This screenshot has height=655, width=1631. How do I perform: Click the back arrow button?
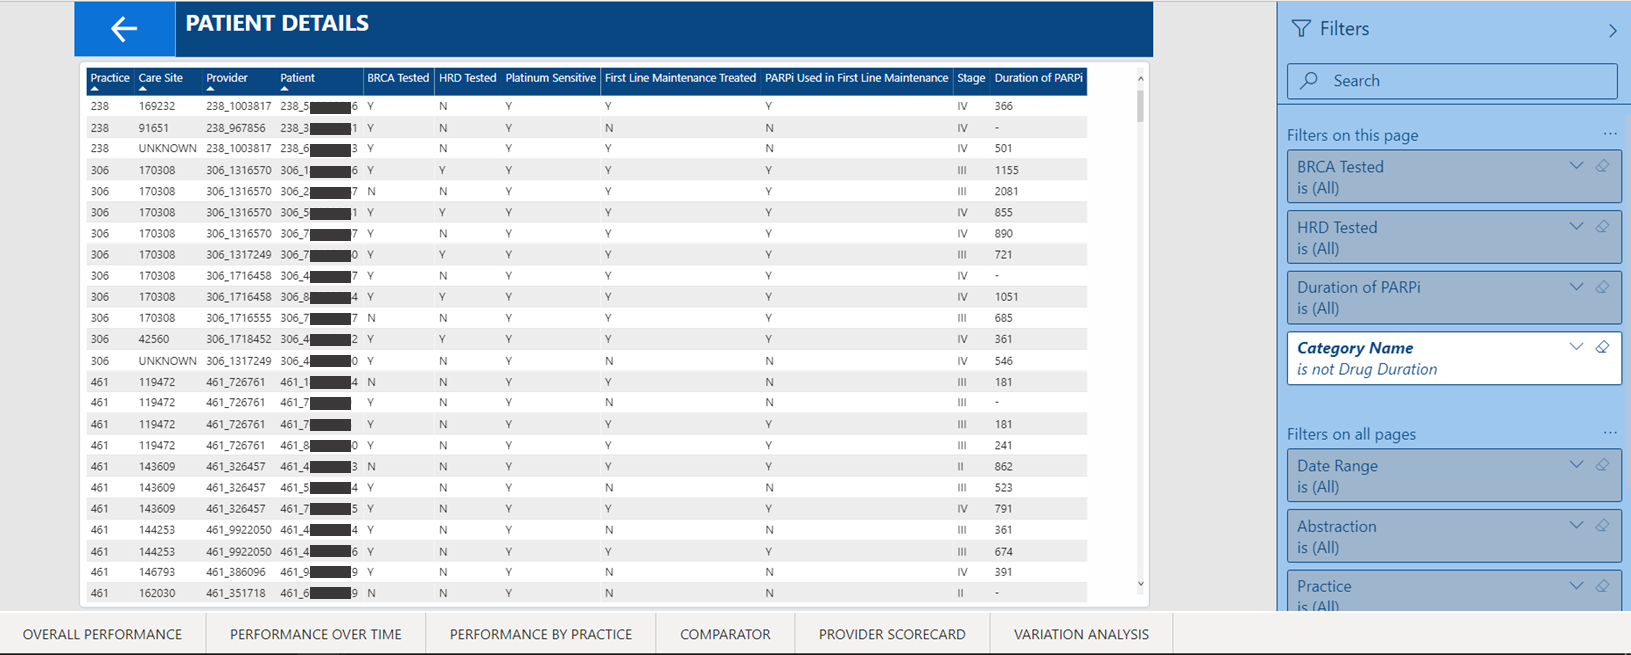(x=124, y=29)
